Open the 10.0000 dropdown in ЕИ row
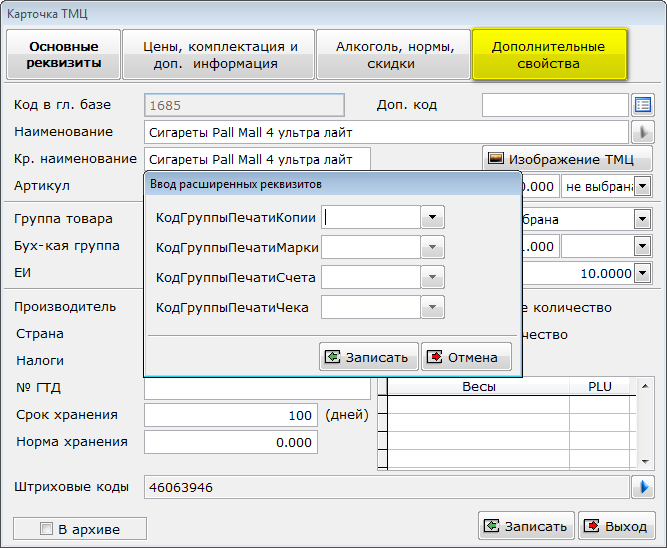 (642, 273)
